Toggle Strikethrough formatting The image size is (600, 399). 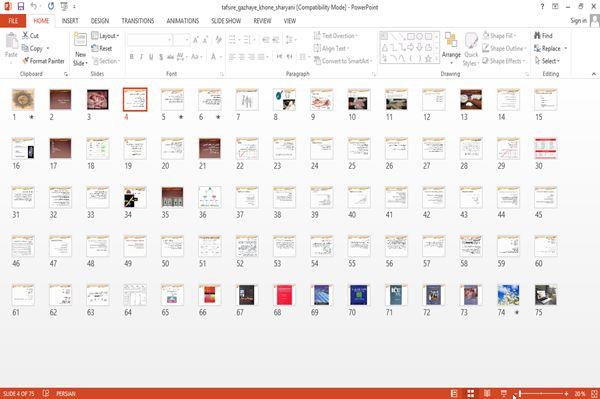pyautogui.click(x=170, y=57)
